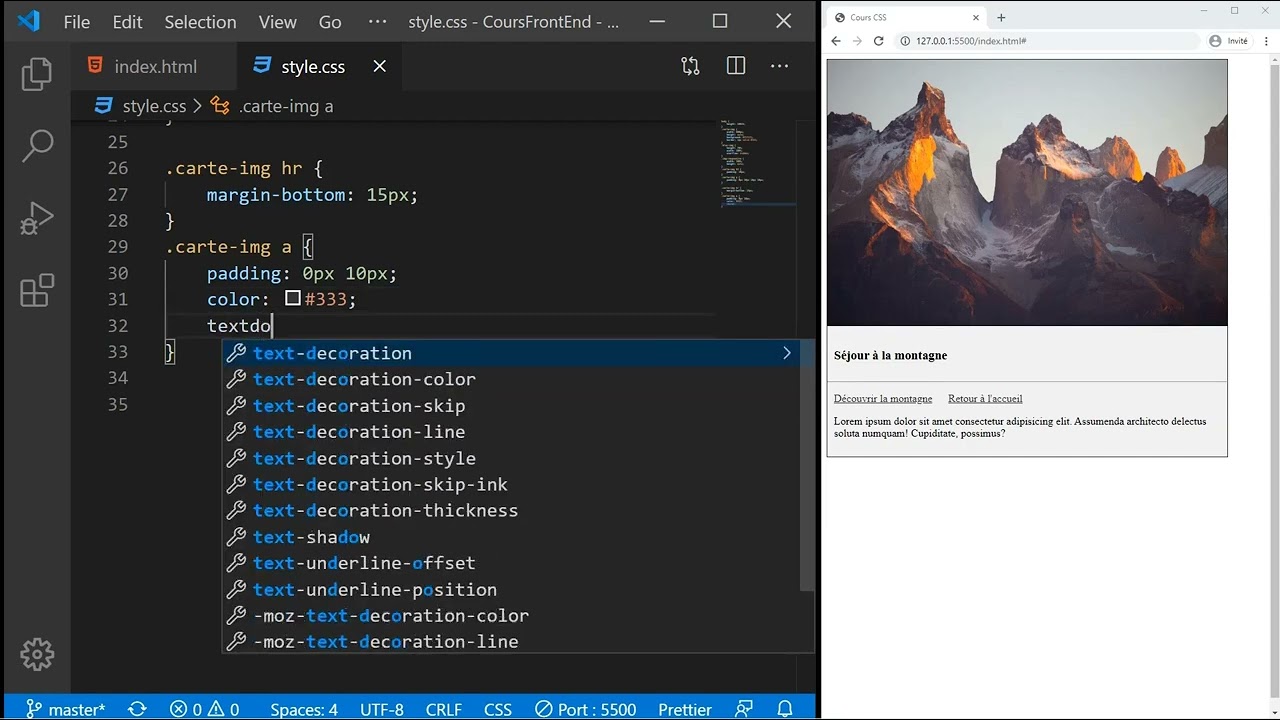Open the File menu
The height and width of the screenshot is (720, 1280).
[x=77, y=22]
